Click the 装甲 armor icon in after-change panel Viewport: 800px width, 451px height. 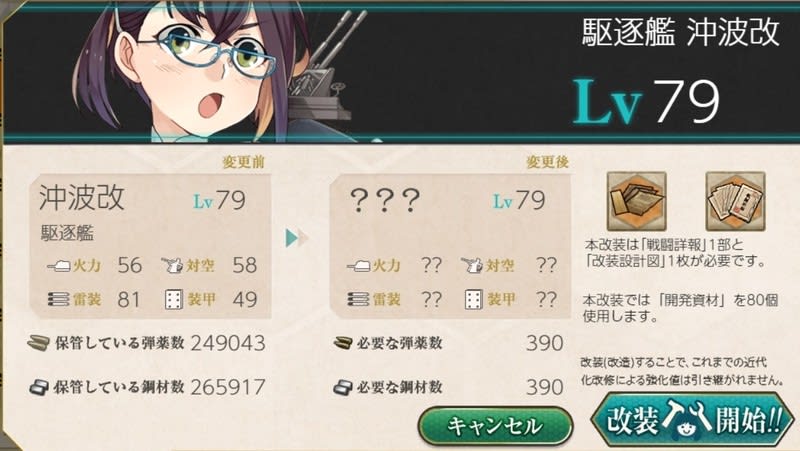(x=473, y=299)
